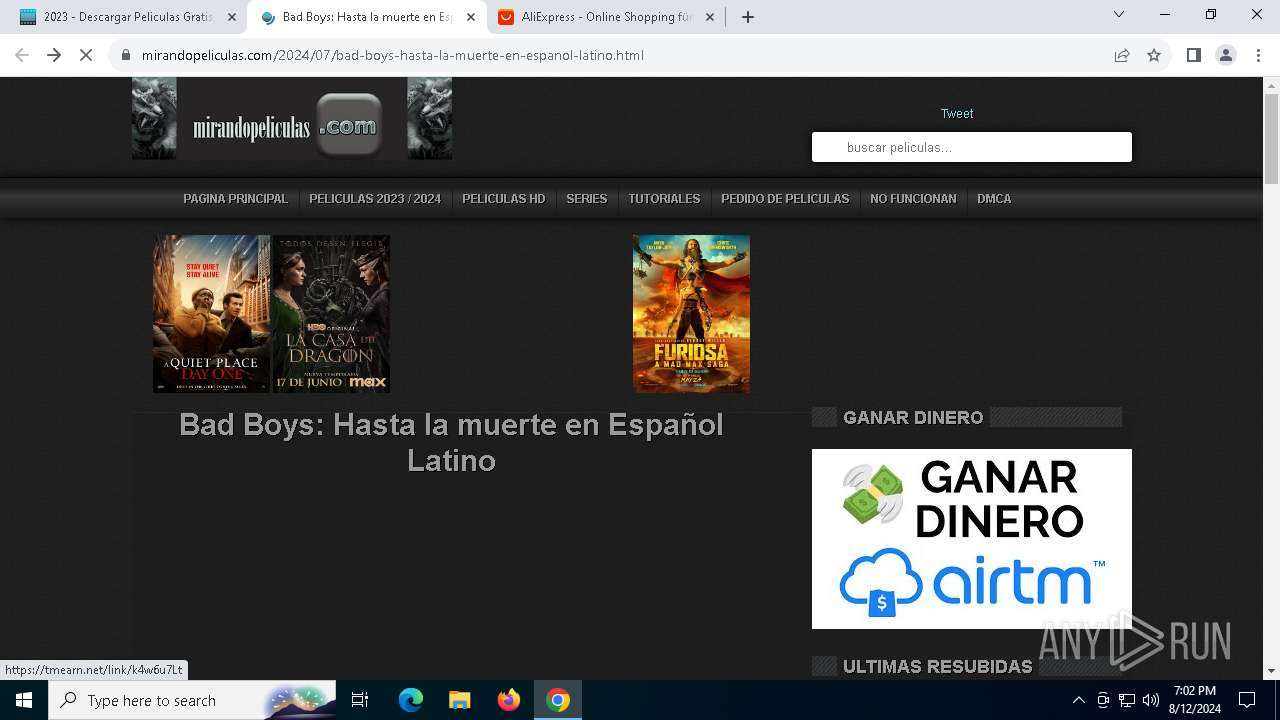Click the A Quiet Place Day One poster
Image resolution: width=1280 pixels, height=720 pixels.
point(211,314)
